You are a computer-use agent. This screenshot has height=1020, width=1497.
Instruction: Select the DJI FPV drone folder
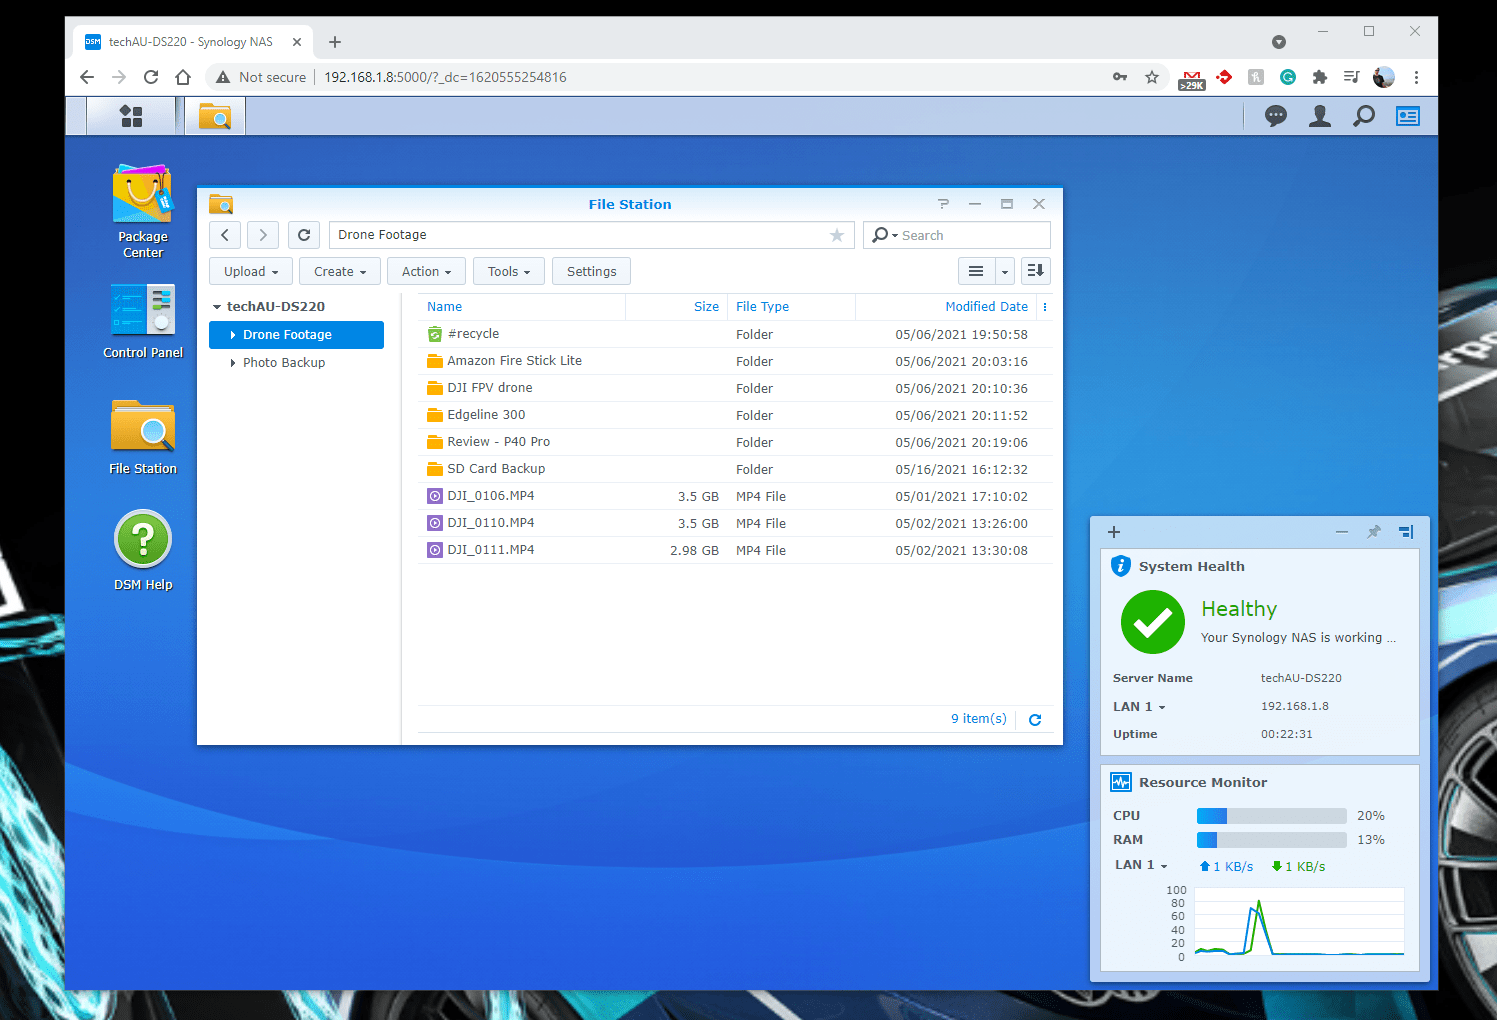(735, 388)
